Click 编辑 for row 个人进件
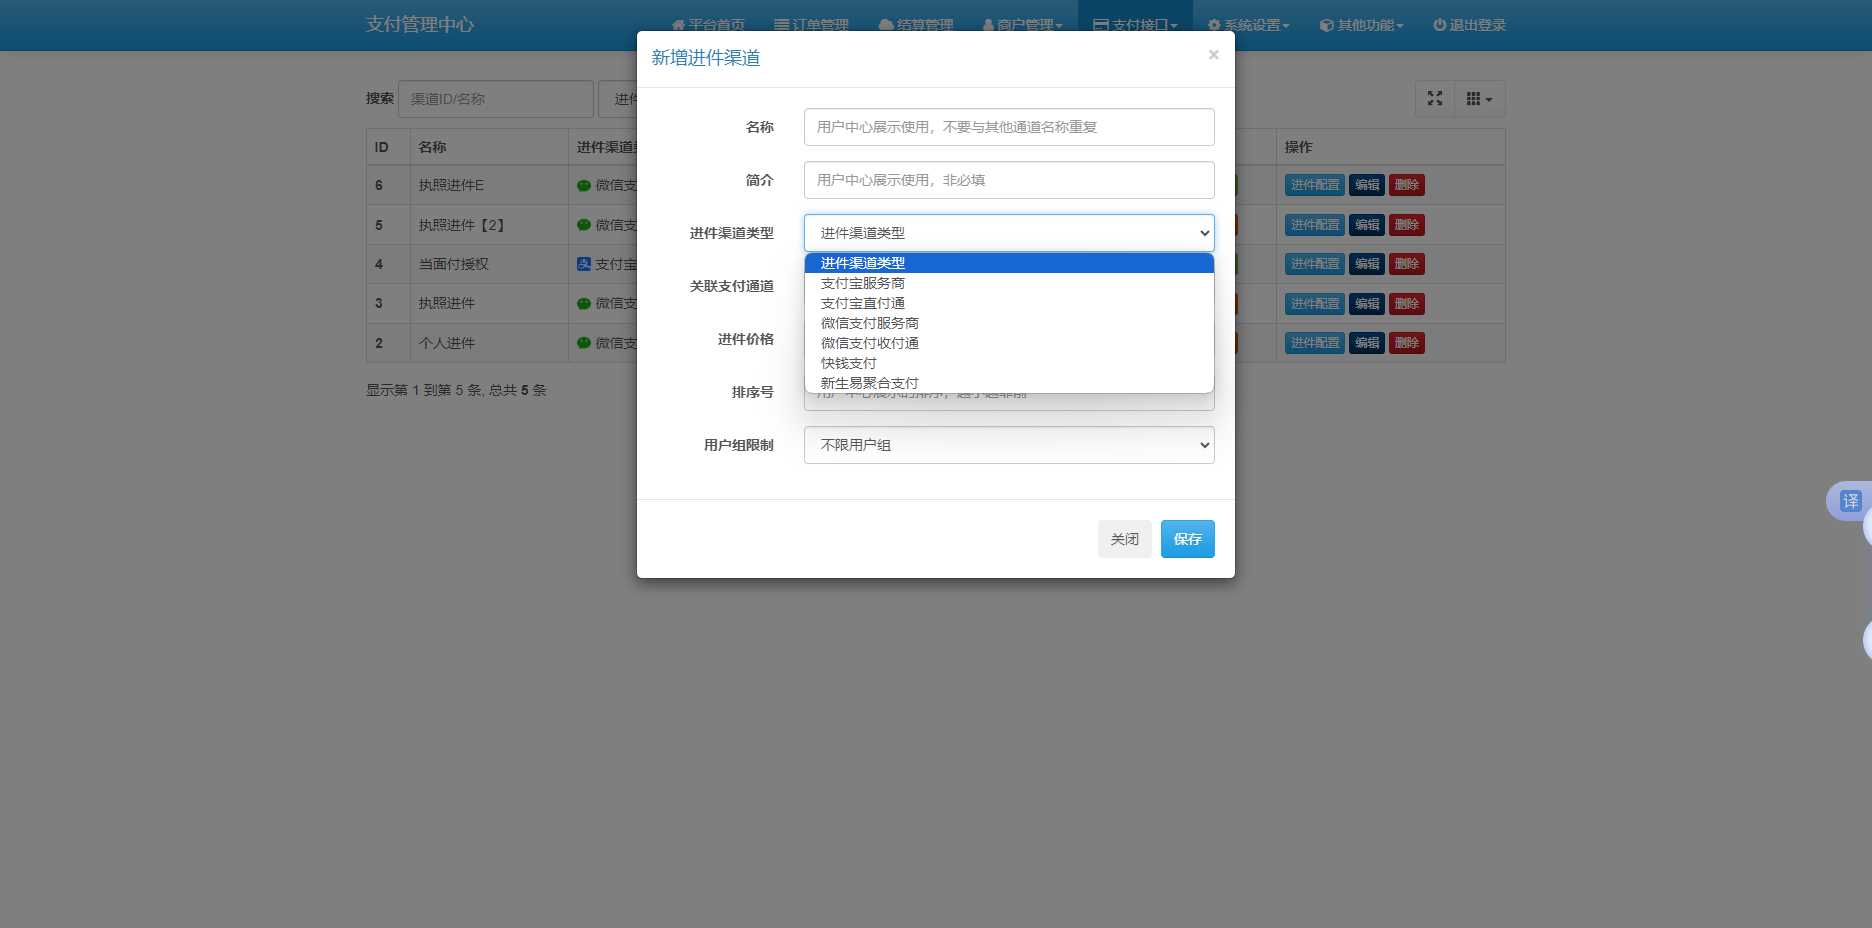The image size is (1872, 928). pos(1367,343)
